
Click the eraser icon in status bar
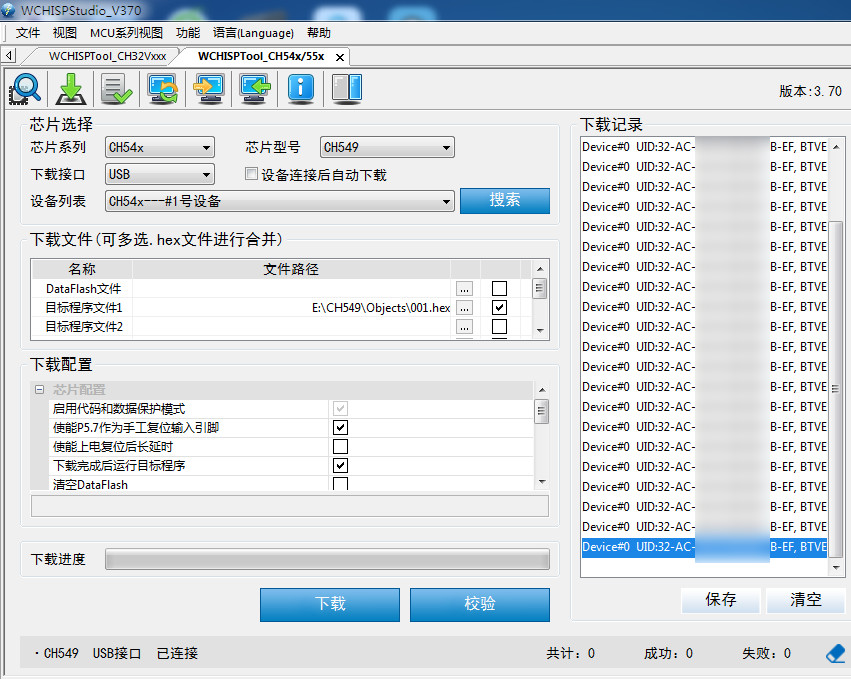835,653
